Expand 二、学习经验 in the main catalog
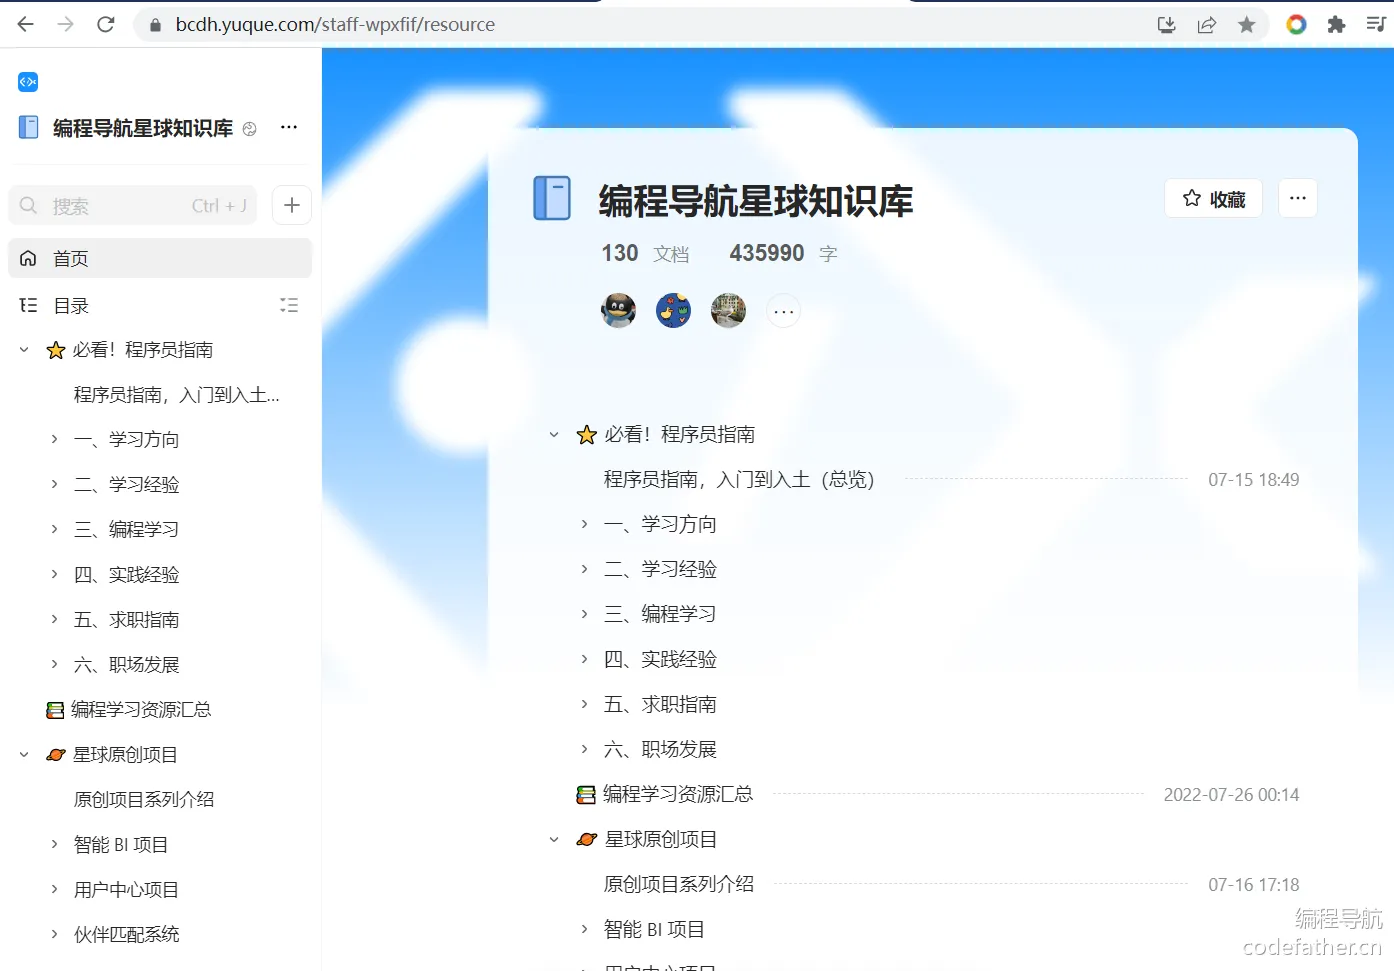1394x971 pixels. [585, 569]
